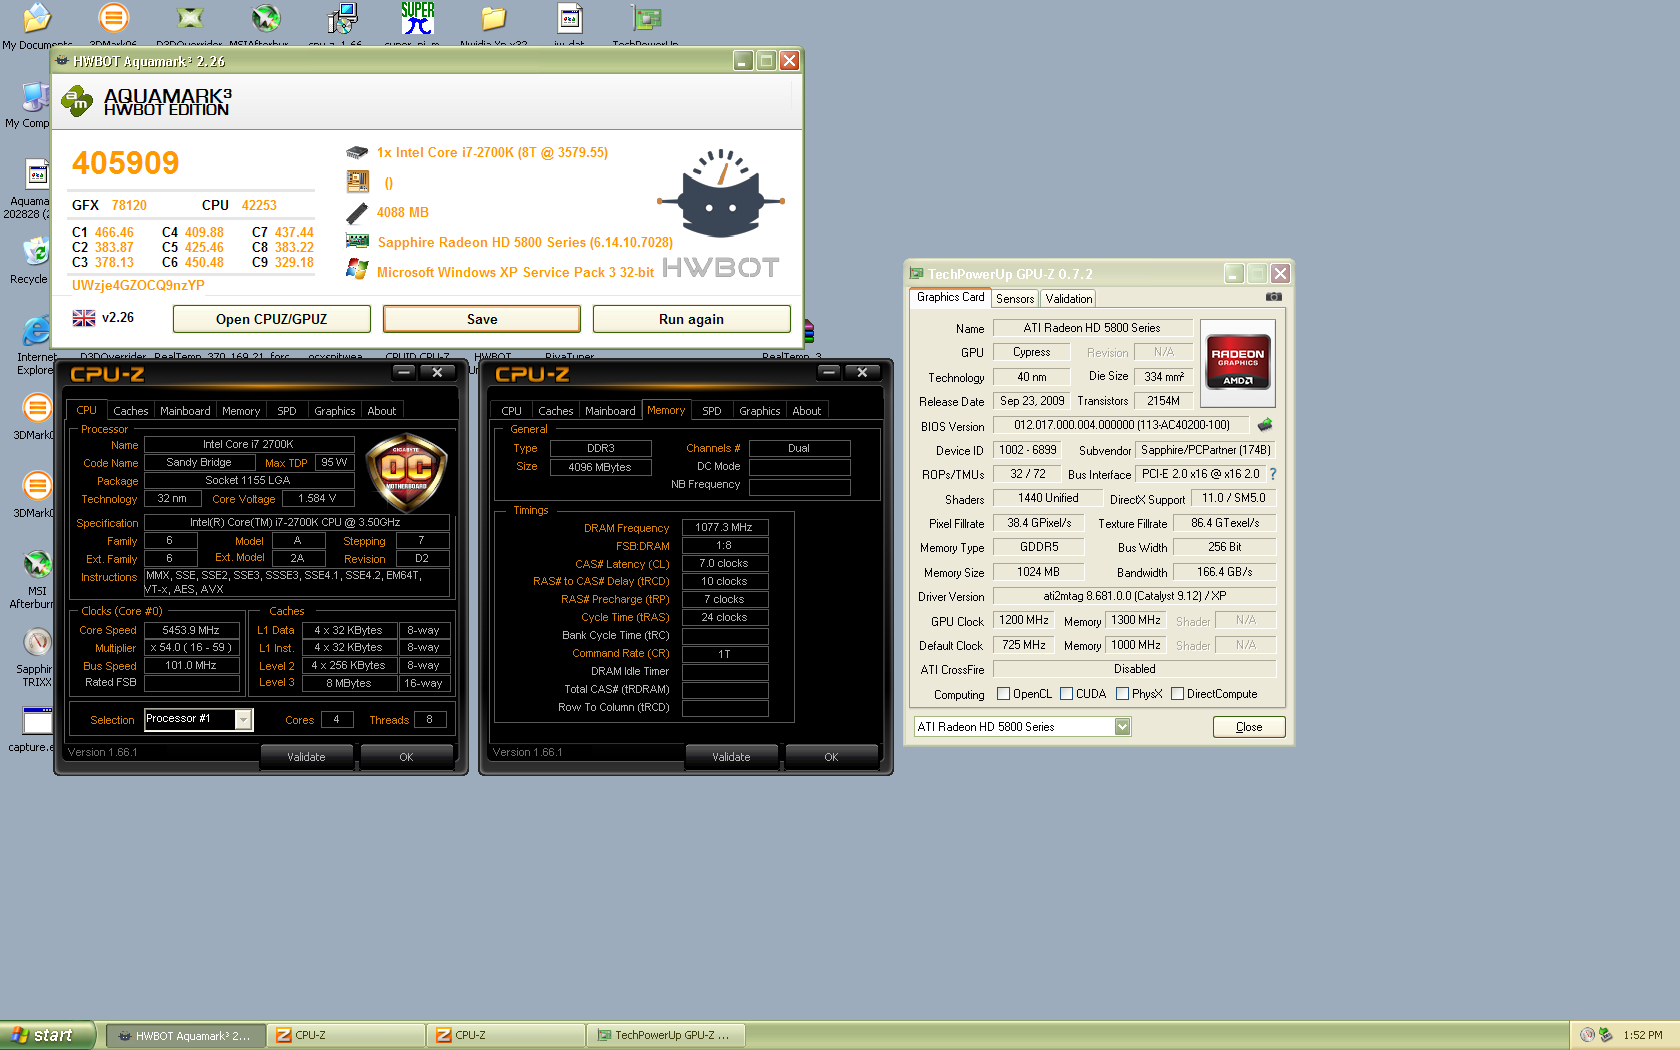
Task: Launch the Super Pi desktop icon
Action: pyautogui.click(x=417, y=18)
